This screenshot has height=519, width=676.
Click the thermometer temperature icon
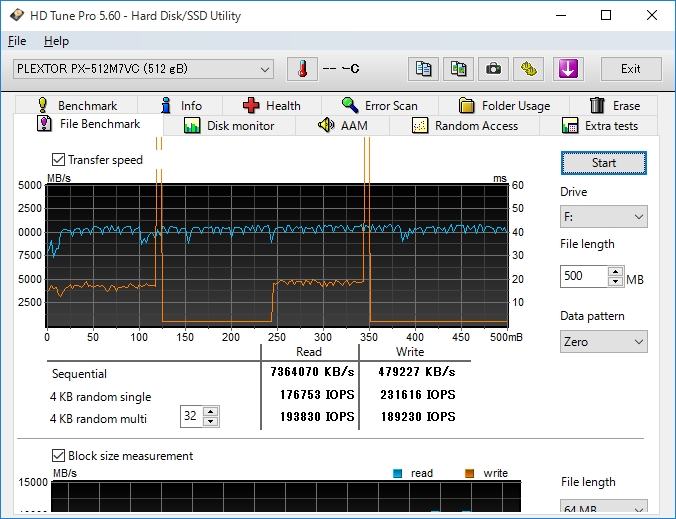[x=301, y=69]
